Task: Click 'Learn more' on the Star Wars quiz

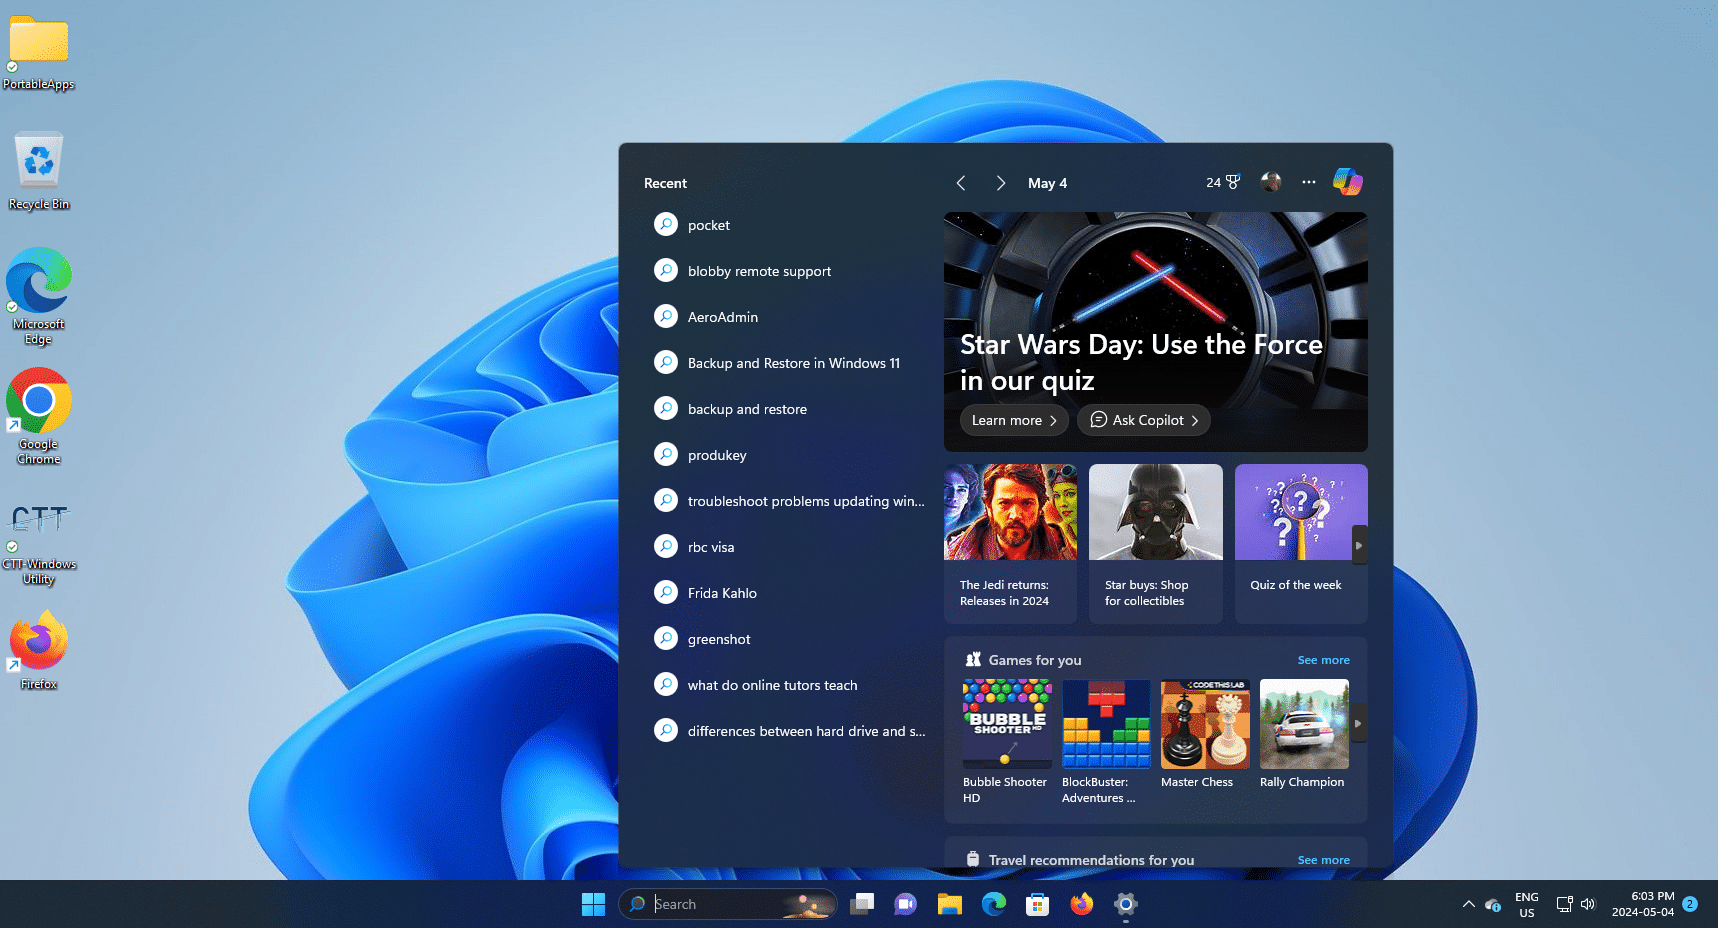Action: point(1013,420)
